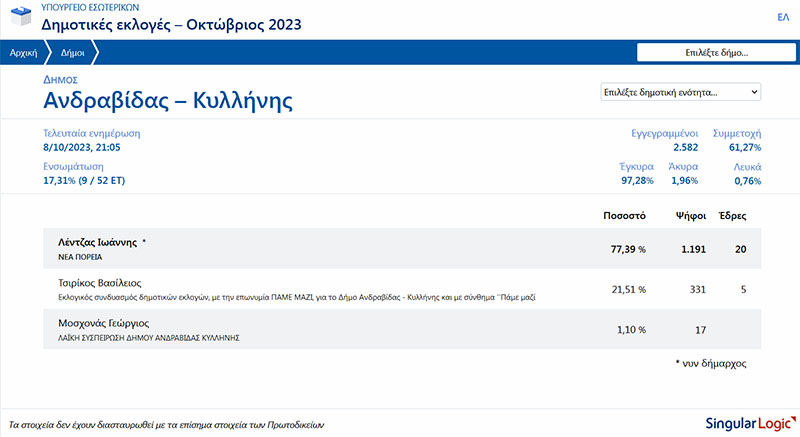Click the Ψήφοι column header

point(692,215)
